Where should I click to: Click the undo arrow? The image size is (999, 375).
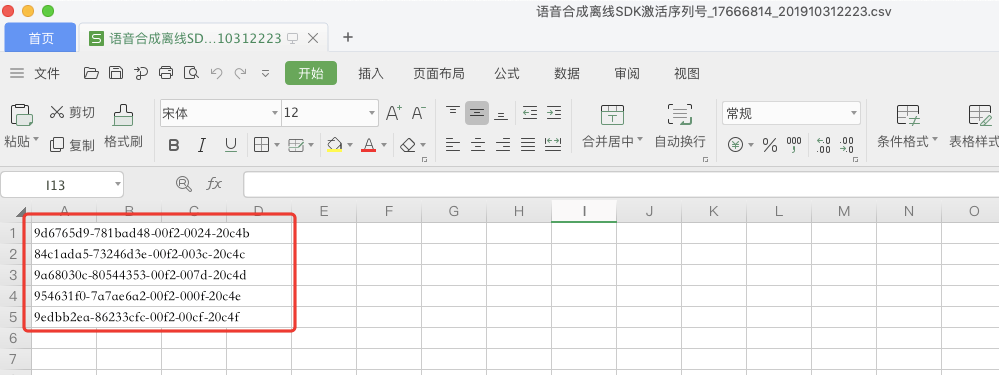[x=216, y=73]
